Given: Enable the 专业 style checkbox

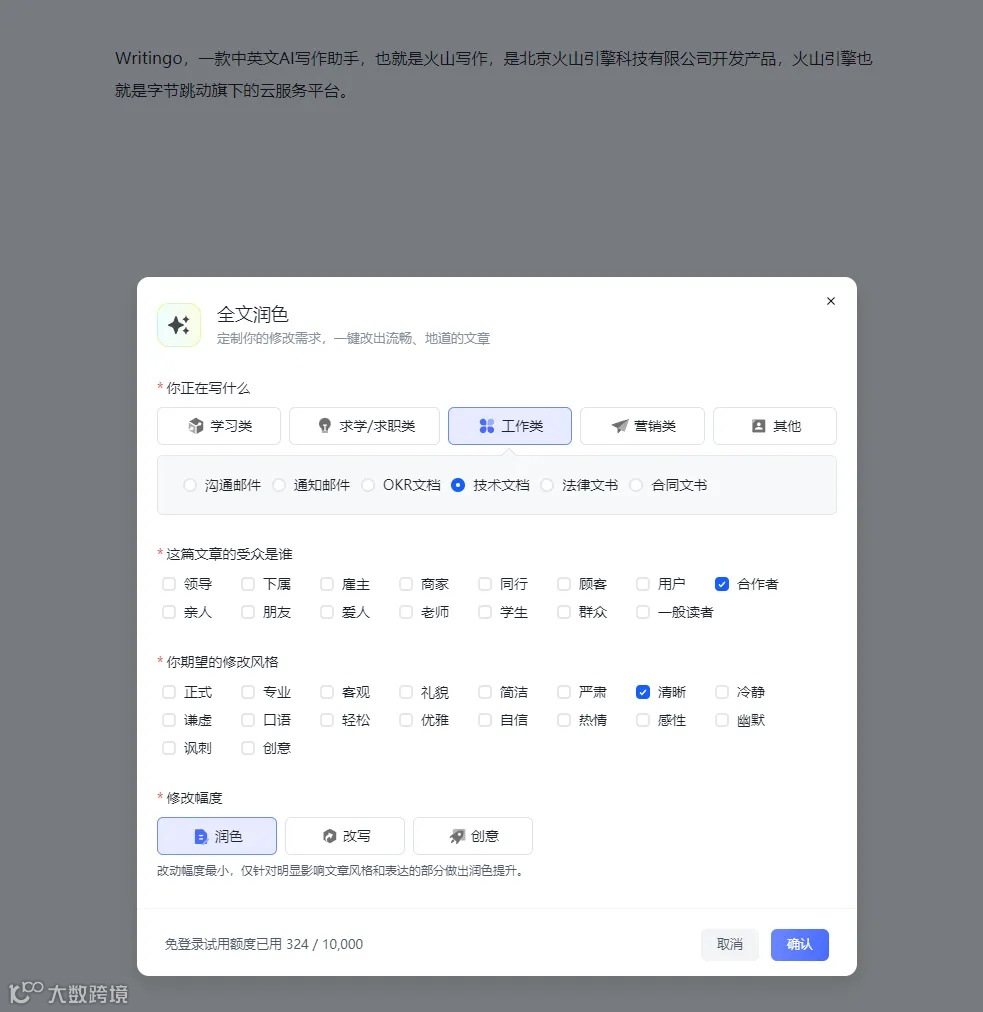Looking at the screenshot, I should pyautogui.click(x=248, y=692).
